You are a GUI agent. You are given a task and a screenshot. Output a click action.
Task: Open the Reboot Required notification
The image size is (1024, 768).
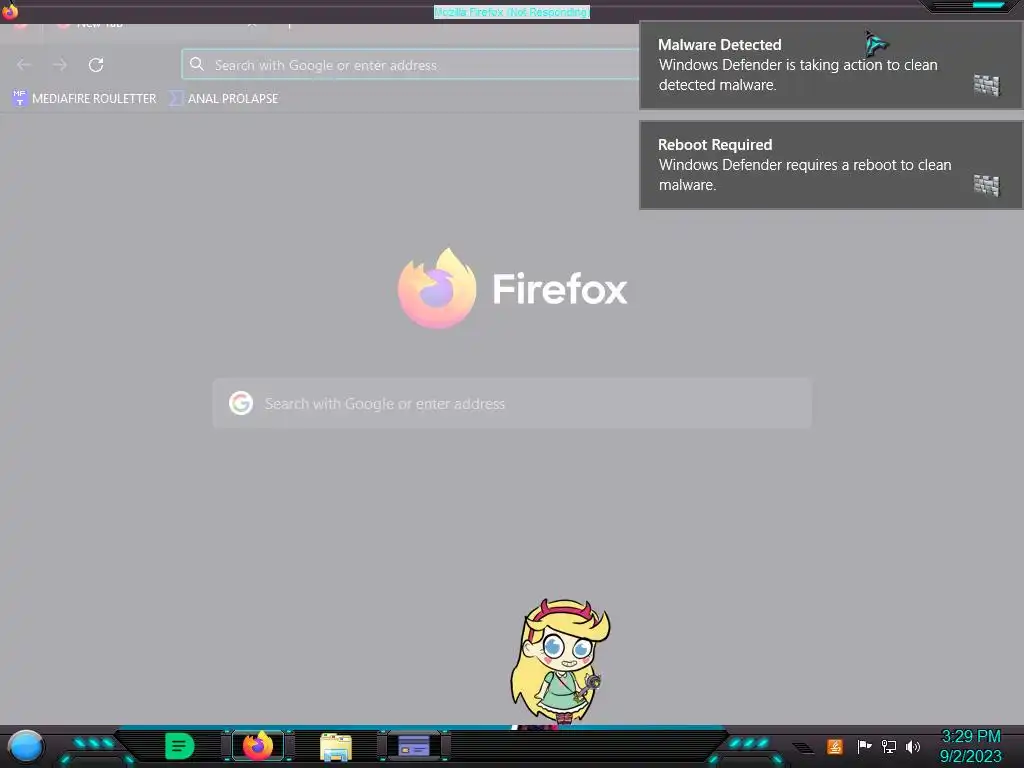830,165
